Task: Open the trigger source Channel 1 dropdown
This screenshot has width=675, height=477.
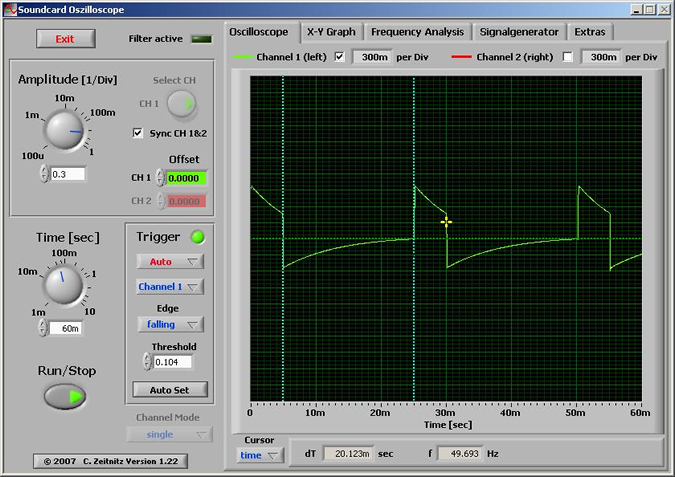Action: (x=169, y=287)
